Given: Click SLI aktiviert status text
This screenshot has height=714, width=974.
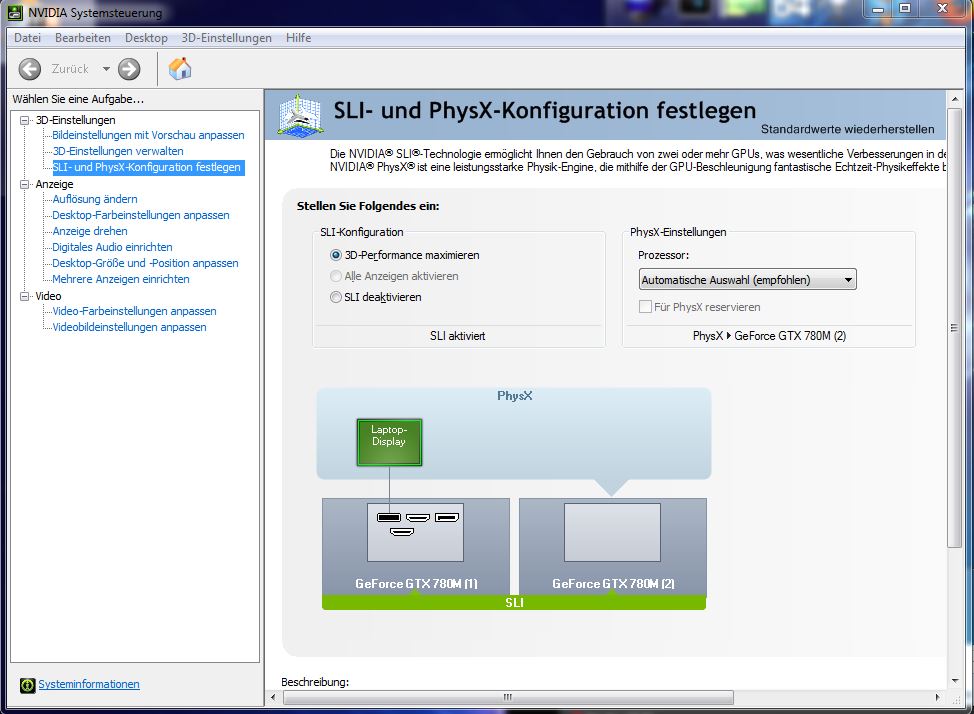Looking at the screenshot, I should 458,336.
